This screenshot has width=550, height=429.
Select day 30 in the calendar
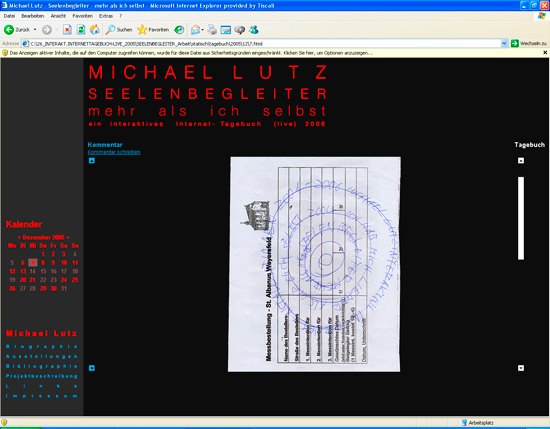pyautogui.click(x=53, y=288)
